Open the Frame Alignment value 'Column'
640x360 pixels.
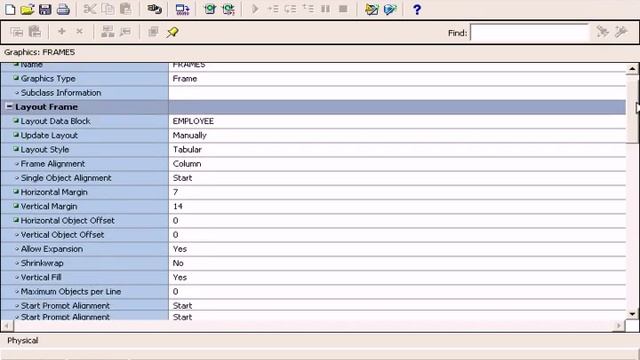tap(397, 164)
